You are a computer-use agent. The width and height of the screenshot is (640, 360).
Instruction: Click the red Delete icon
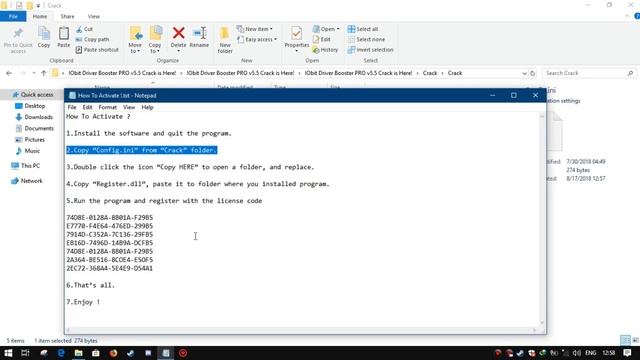178,33
